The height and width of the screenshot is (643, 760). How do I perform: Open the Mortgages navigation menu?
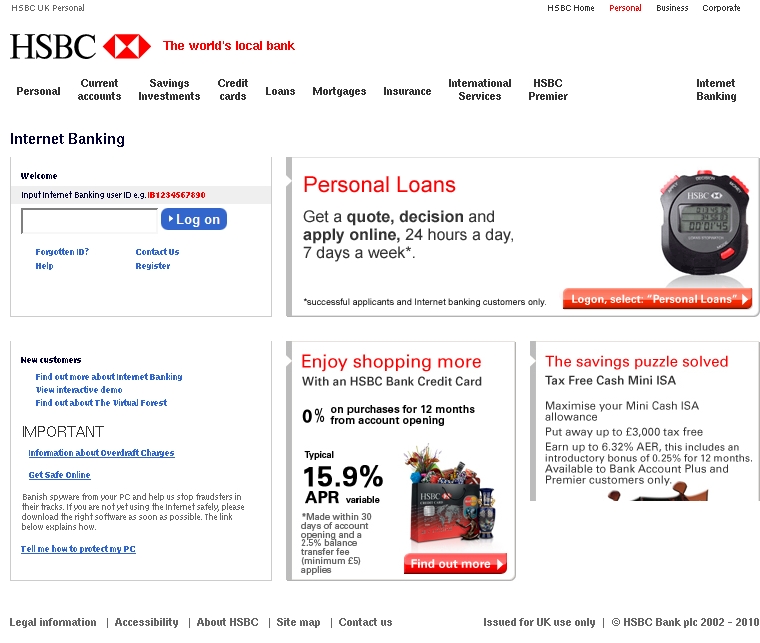339,91
